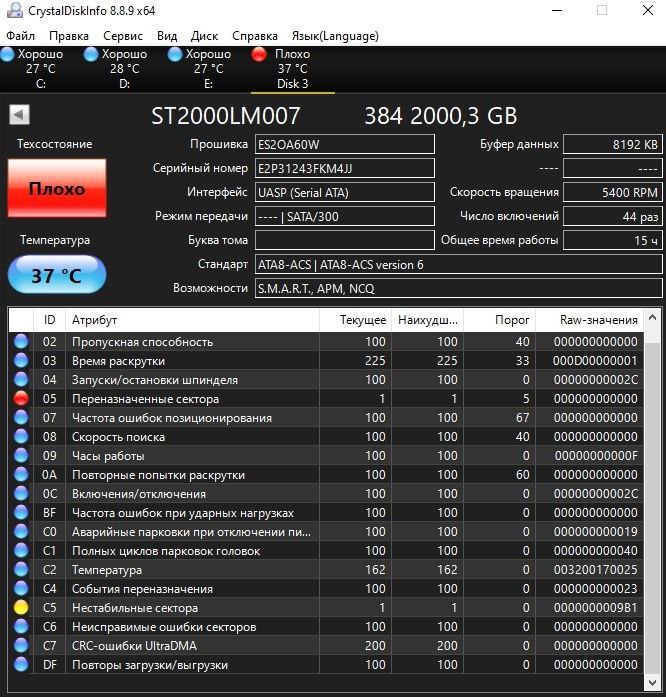The width and height of the screenshot is (666, 697).
Task: Open the Язык(Language) menu
Action: click(x=335, y=36)
